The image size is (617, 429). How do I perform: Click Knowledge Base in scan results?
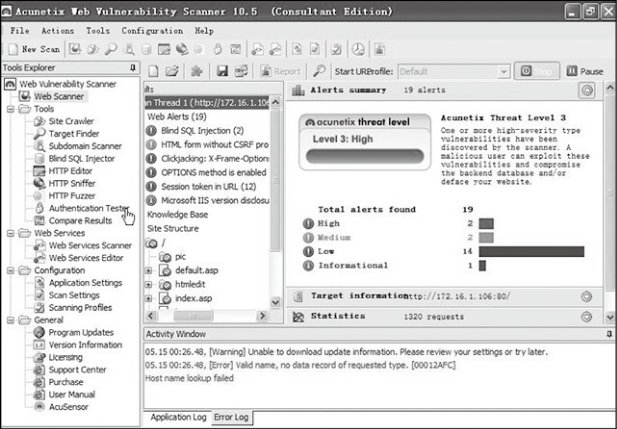[177, 215]
